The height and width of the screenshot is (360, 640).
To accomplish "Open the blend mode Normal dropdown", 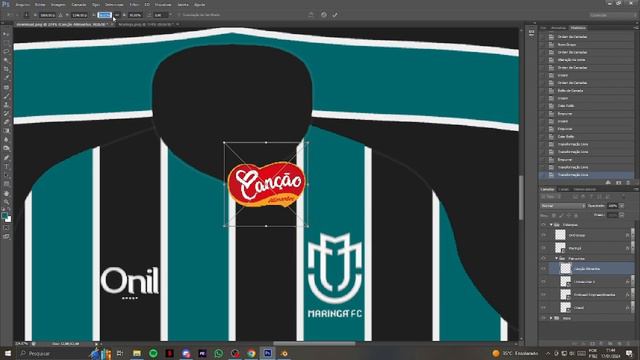I will pyautogui.click(x=562, y=206).
